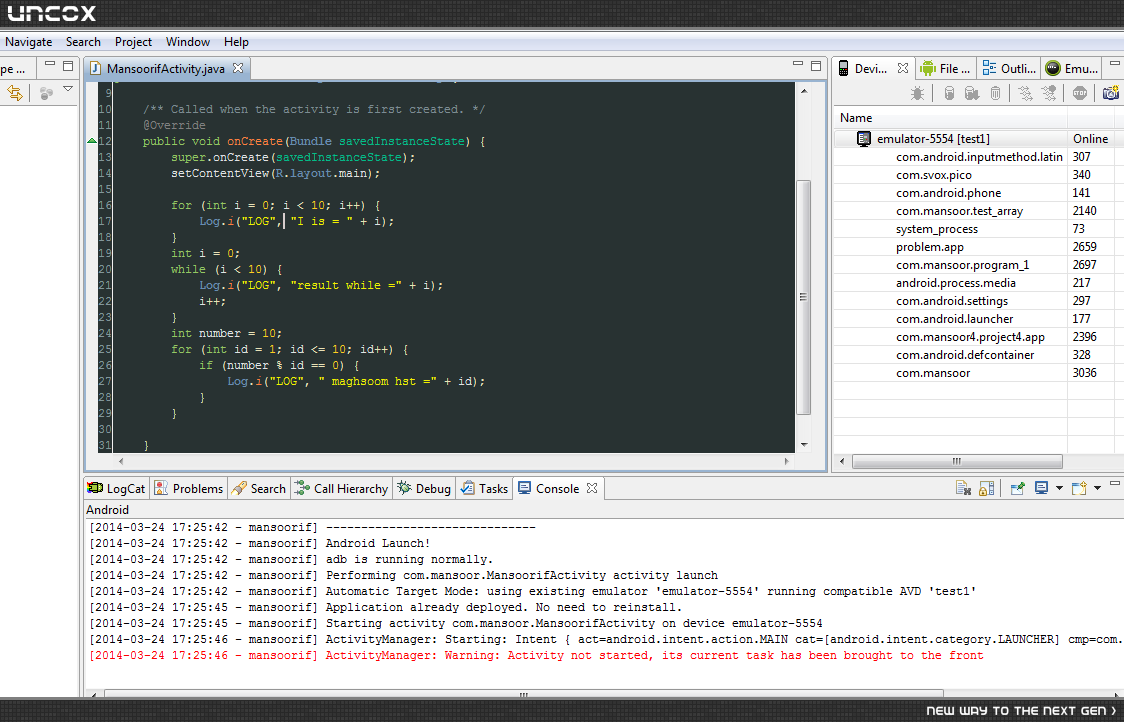Toggle Scroll Lock in Console toolbar
Viewport: 1124px width, 722px height.
click(x=986, y=488)
